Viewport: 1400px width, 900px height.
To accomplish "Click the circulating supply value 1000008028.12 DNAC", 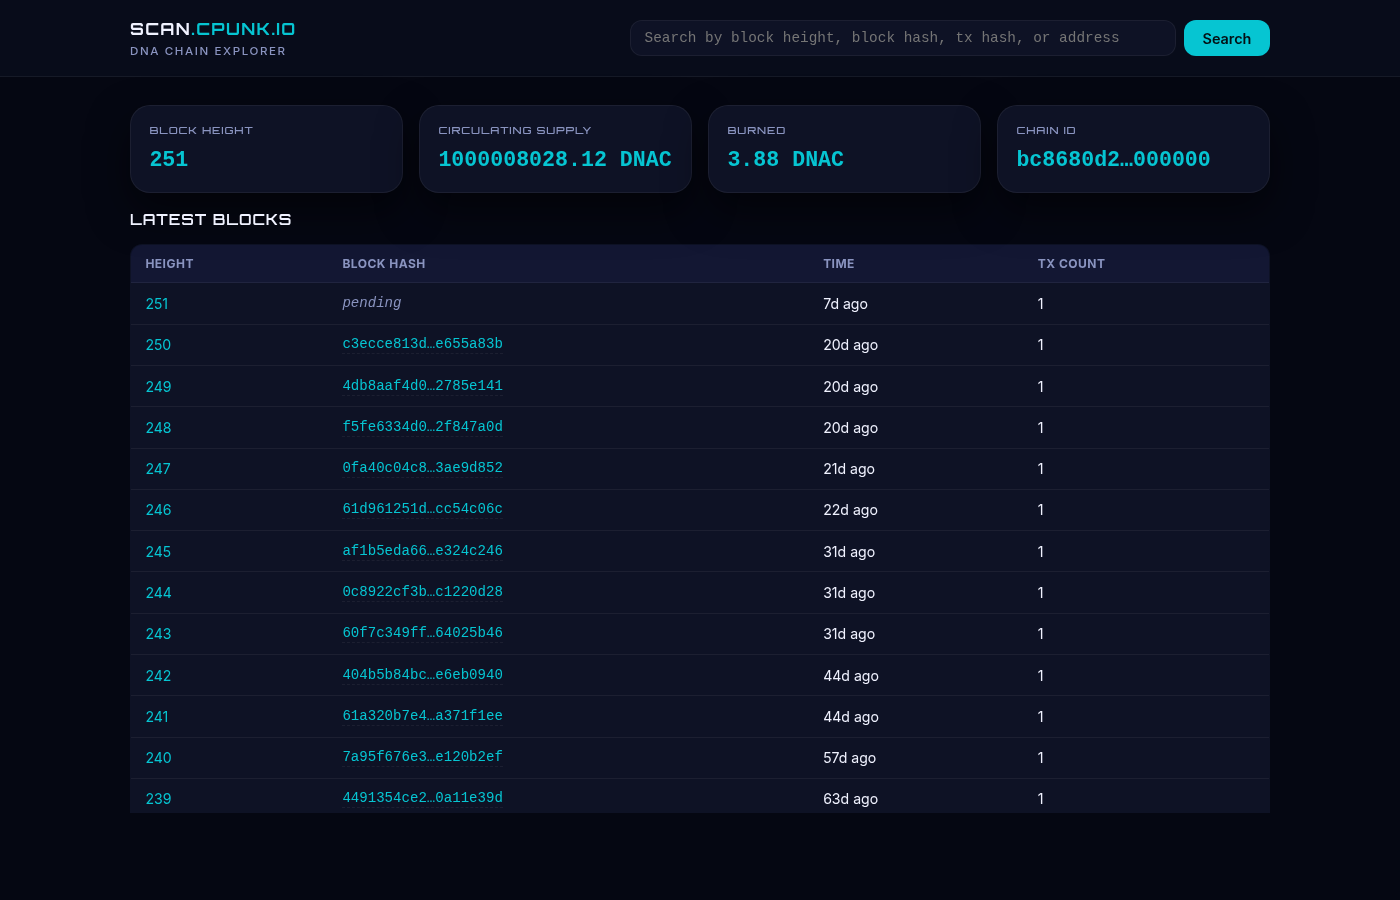I will 555,159.
